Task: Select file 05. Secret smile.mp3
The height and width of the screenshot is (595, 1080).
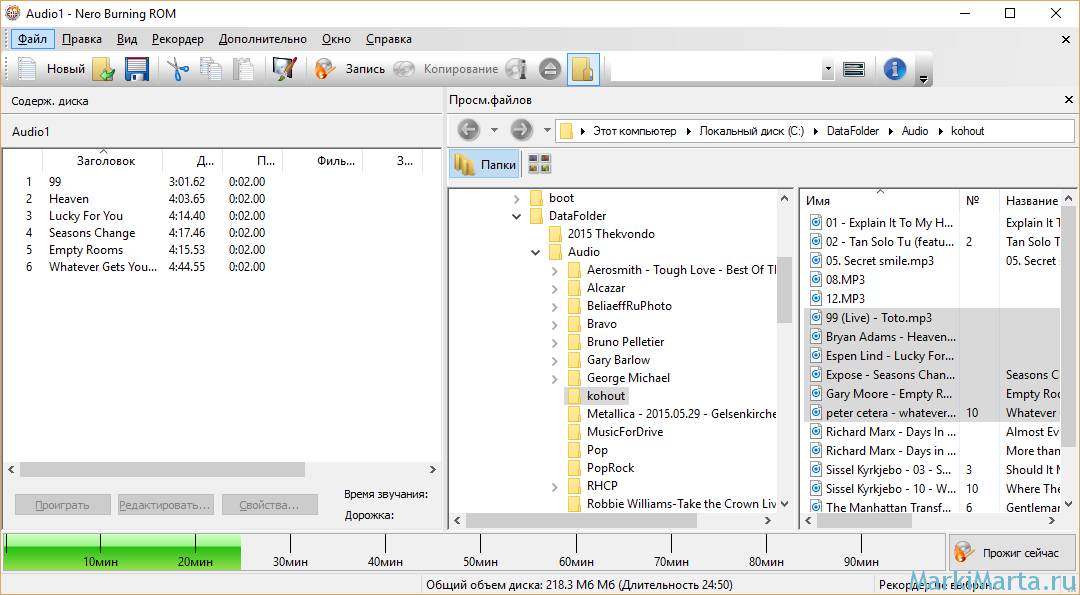Action: 880,261
